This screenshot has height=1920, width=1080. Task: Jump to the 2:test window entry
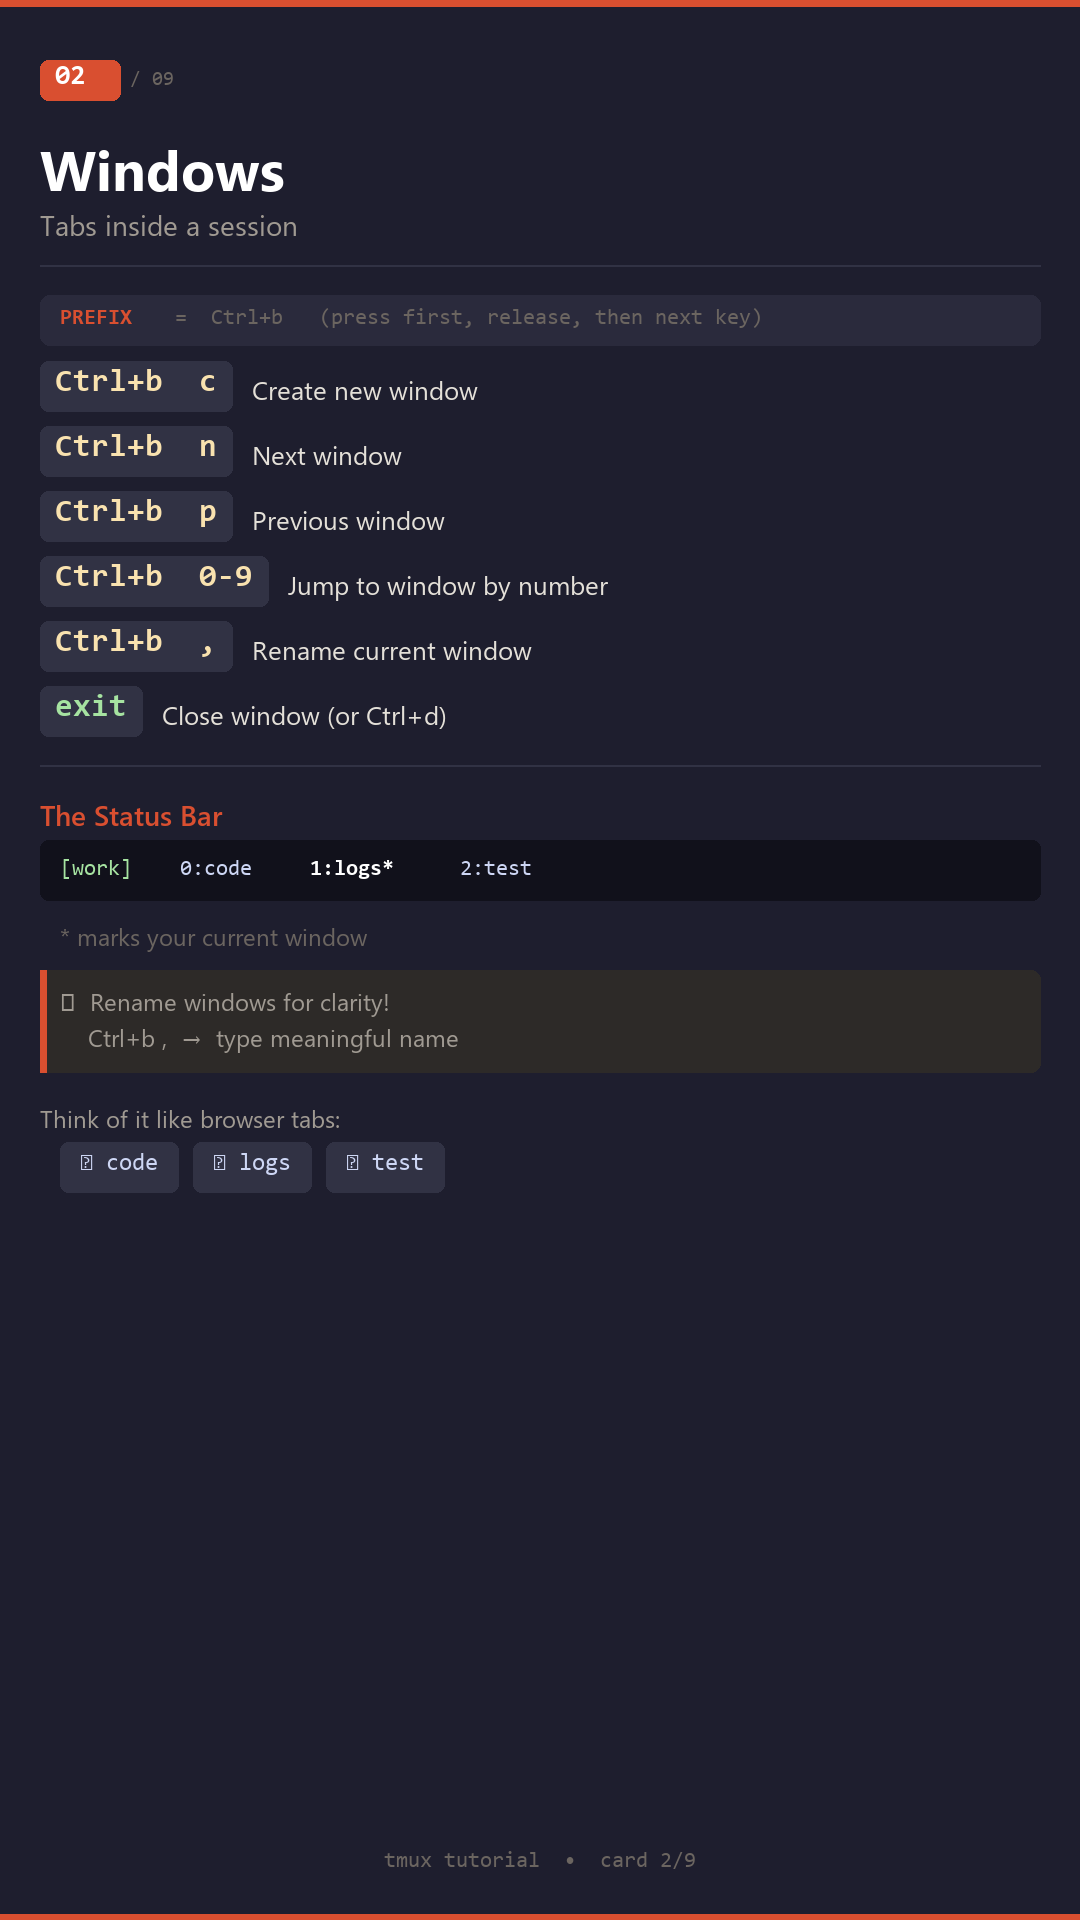coord(496,869)
